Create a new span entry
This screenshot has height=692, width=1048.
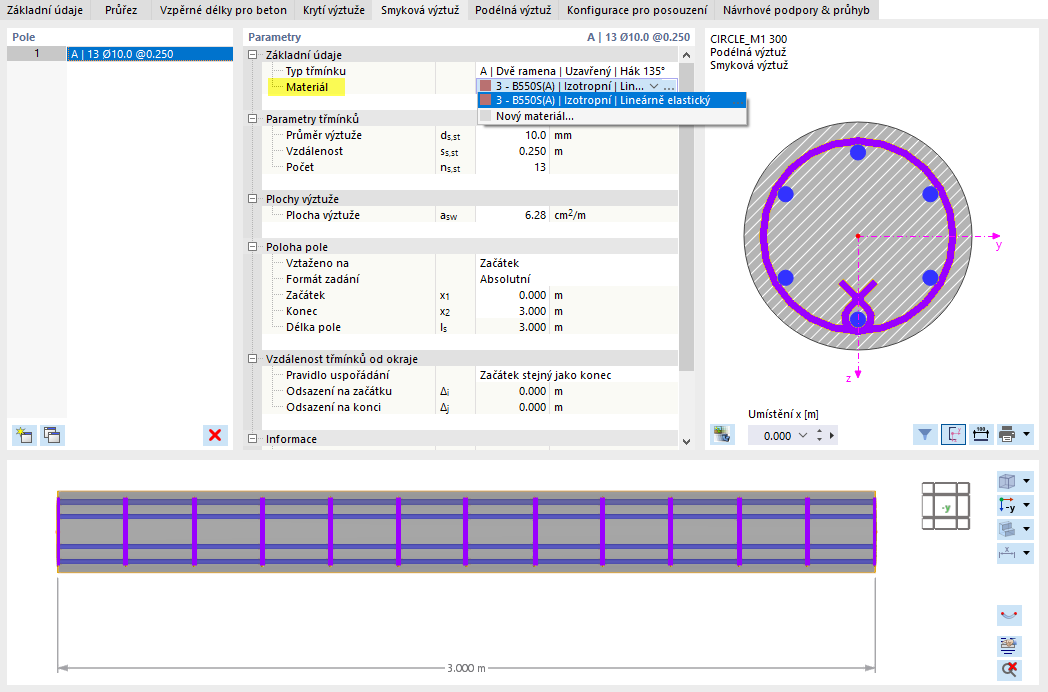click(x=25, y=435)
